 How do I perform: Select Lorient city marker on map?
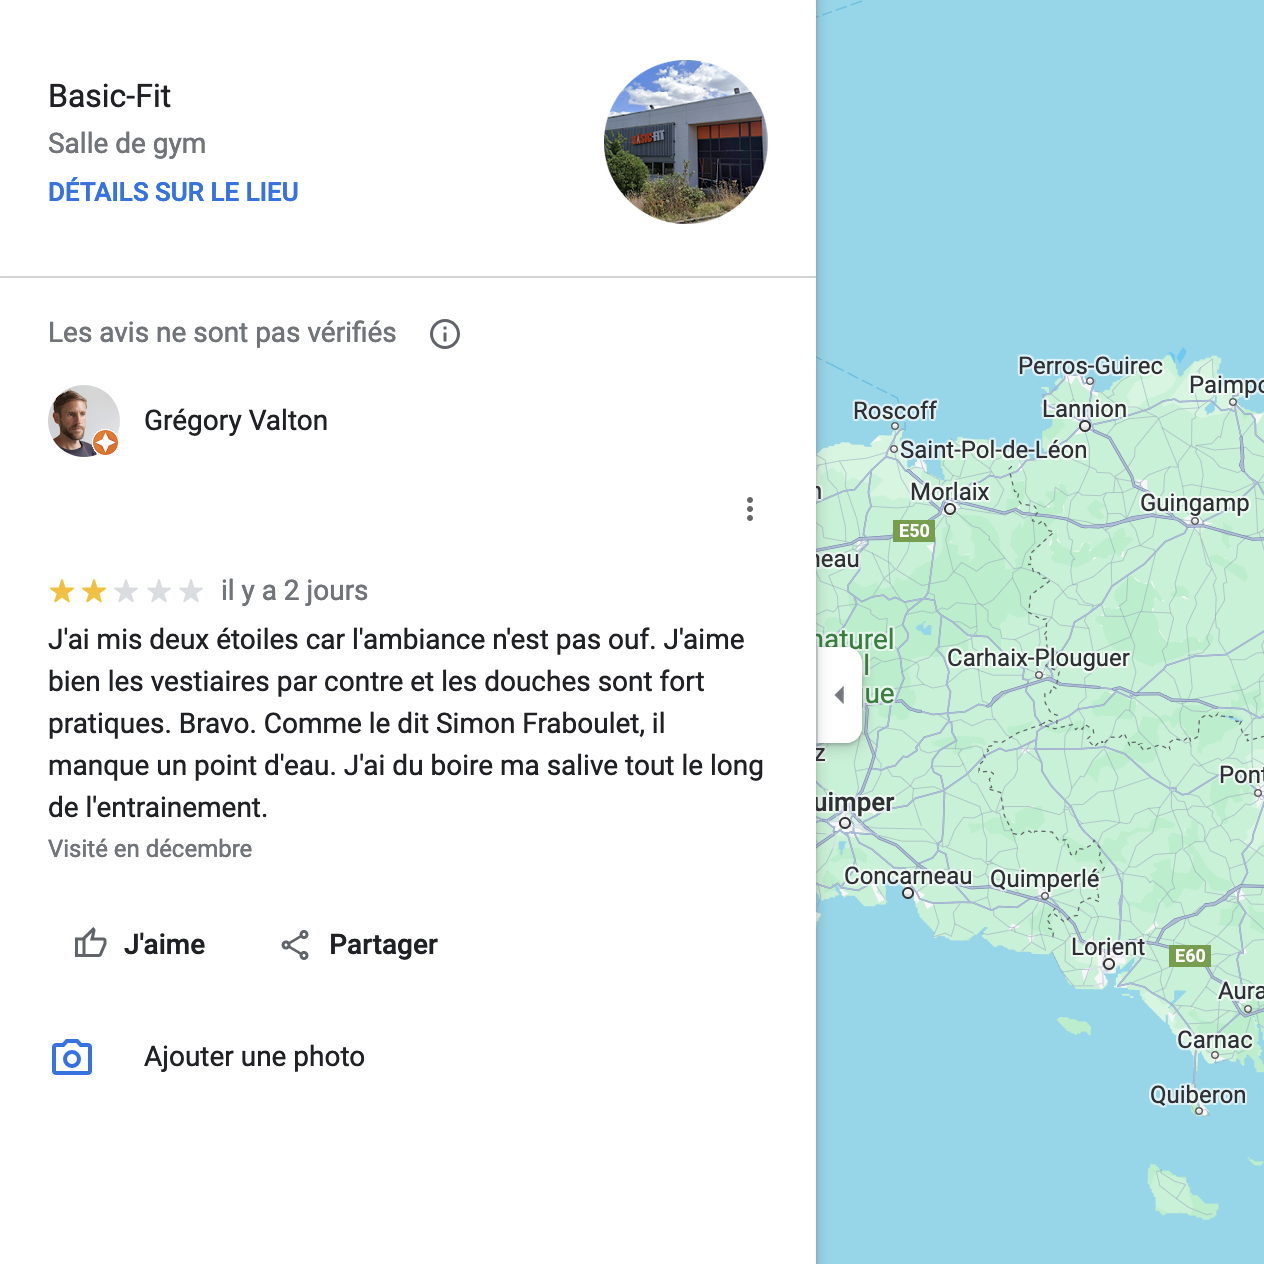[x=1109, y=964]
